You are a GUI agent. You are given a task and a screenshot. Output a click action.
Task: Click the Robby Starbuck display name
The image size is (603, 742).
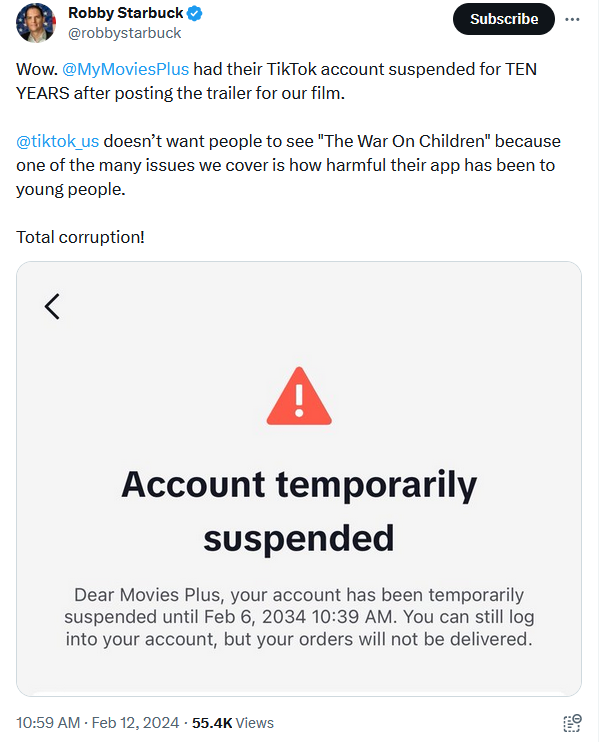click(125, 13)
